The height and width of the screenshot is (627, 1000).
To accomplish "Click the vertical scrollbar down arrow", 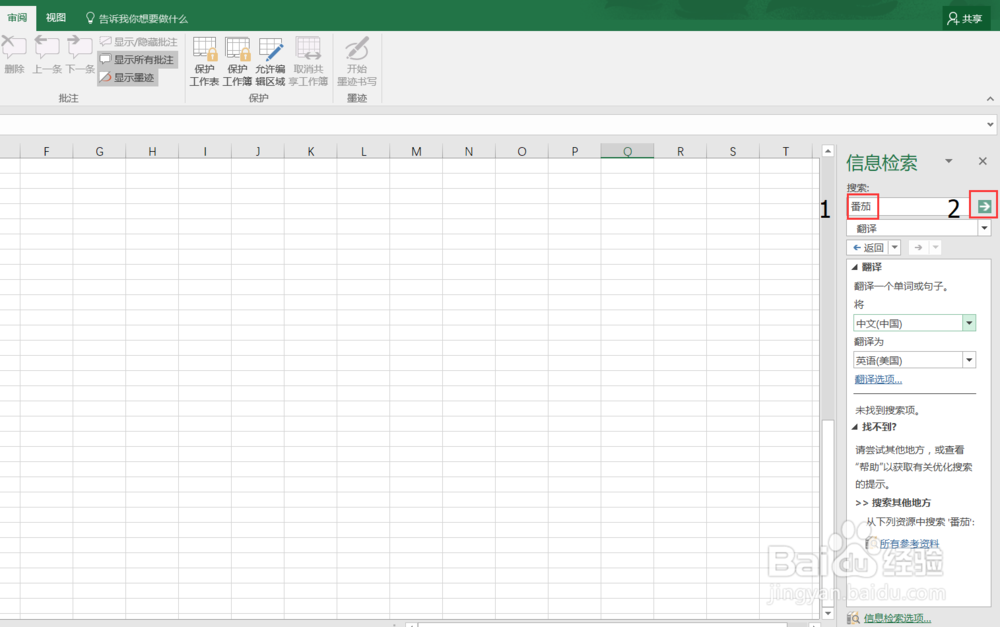I will coord(828,613).
